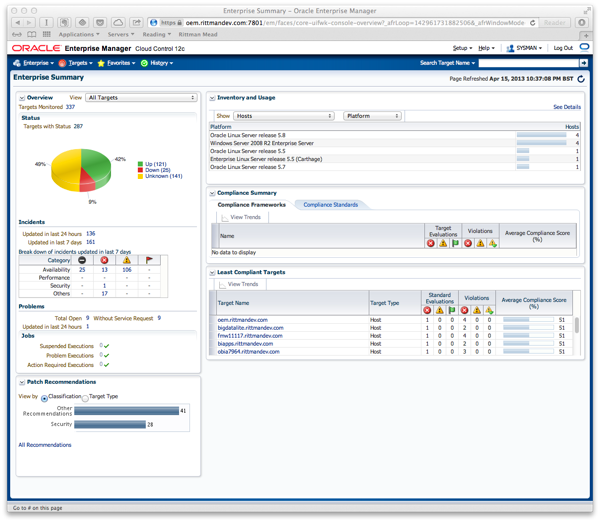Screen dimensions: 600x522
Task: Select Classification radio button
Action: pyautogui.click(x=44, y=398)
